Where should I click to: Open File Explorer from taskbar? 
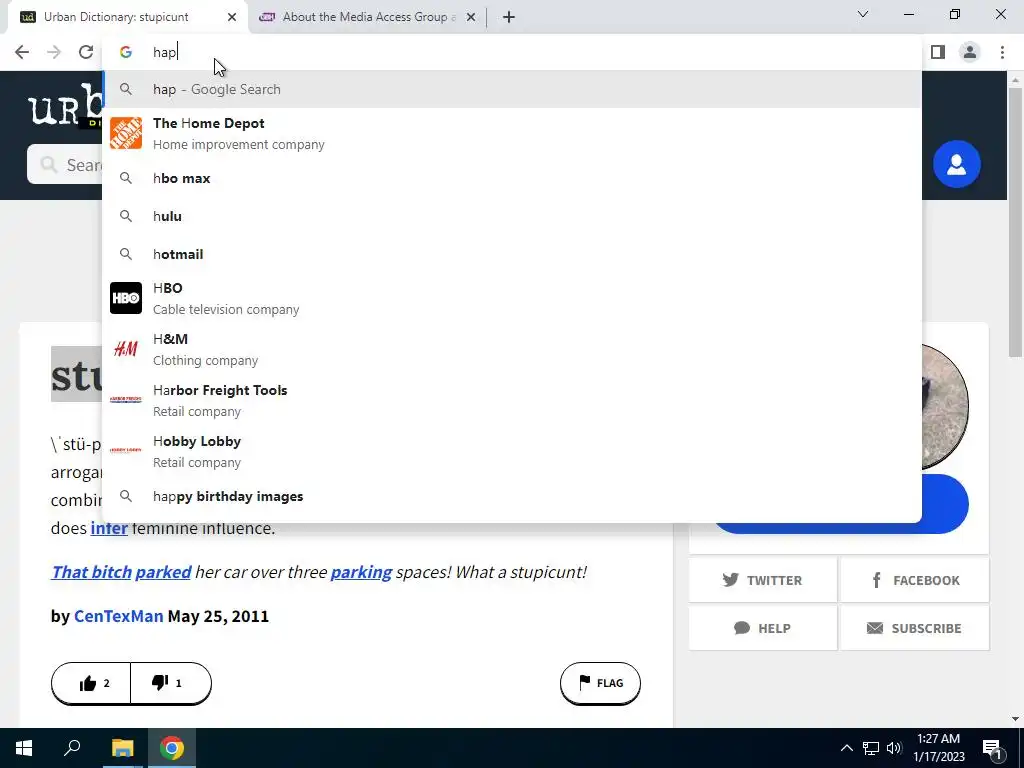(x=122, y=748)
